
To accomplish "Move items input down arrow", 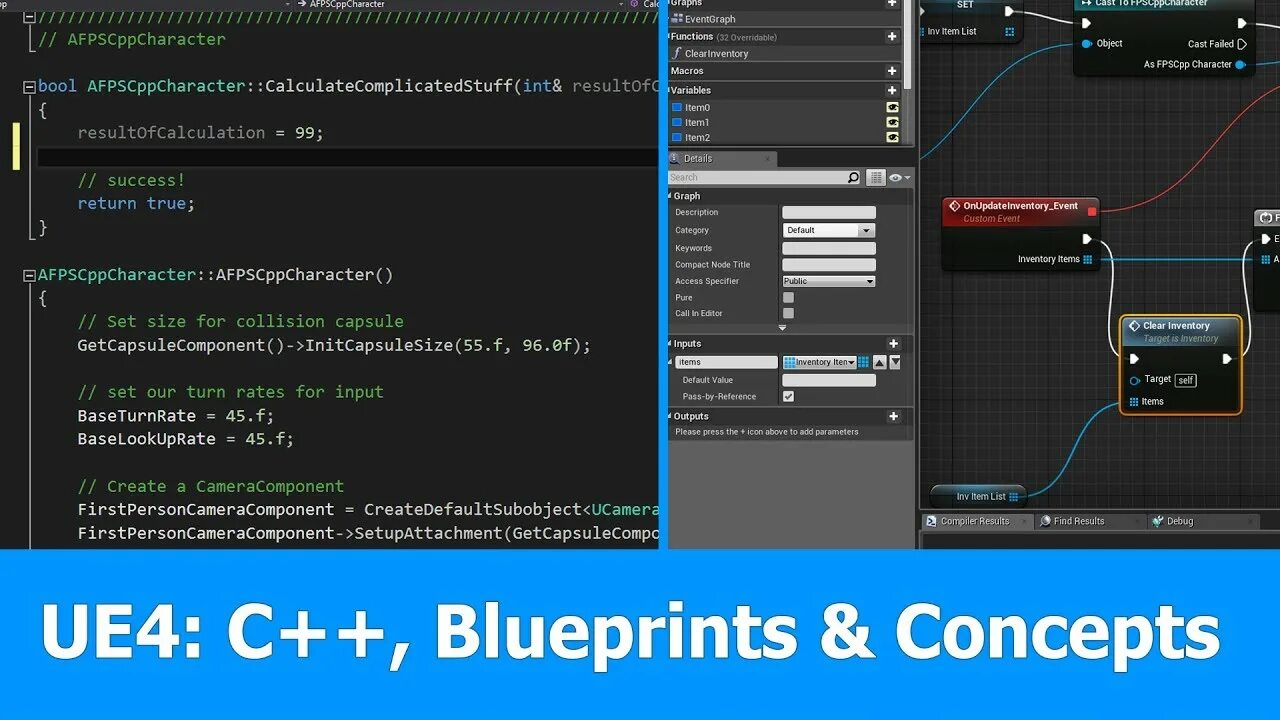I will [x=895, y=362].
